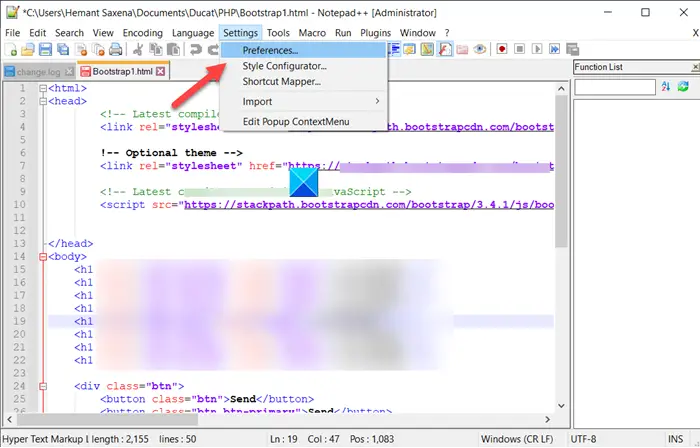Print the file using the printer icon
The height and width of the screenshot is (448, 700).
pos(116,49)
